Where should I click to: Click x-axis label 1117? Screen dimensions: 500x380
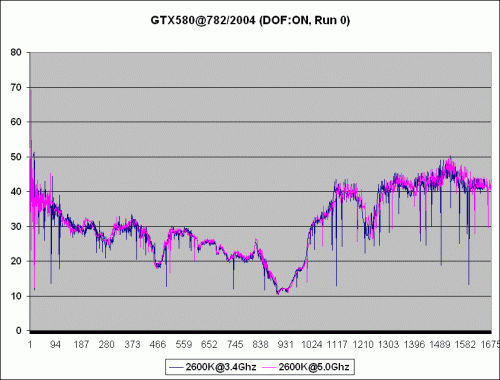[x=337, y=344]
